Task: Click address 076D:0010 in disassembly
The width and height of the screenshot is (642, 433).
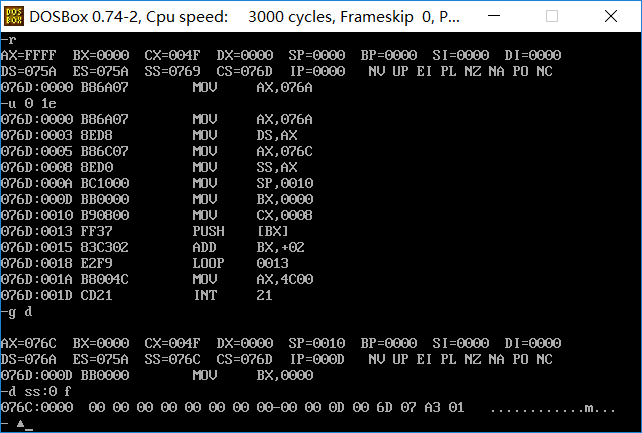Action: coord(36,215)
